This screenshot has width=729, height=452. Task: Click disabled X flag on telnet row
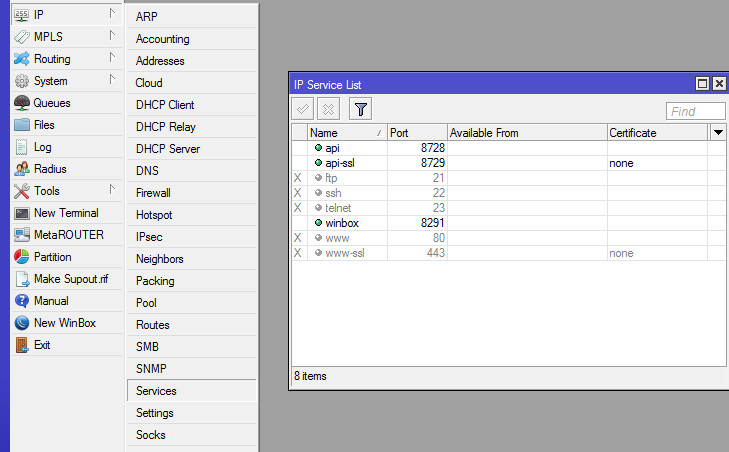[x=297, y=208]
